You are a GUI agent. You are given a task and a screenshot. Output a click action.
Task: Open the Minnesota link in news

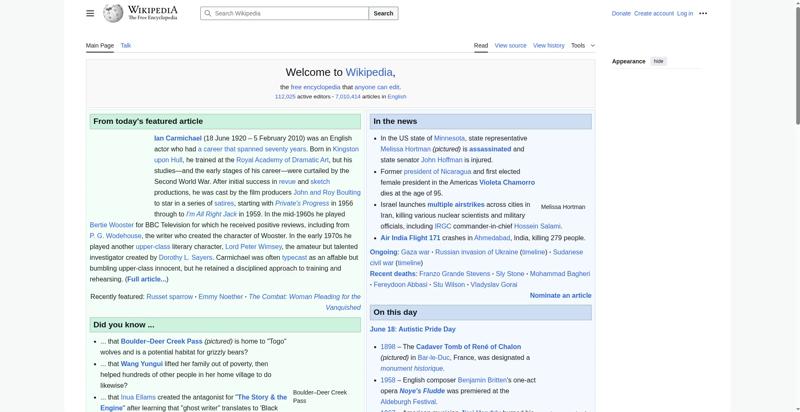[449, 138]
